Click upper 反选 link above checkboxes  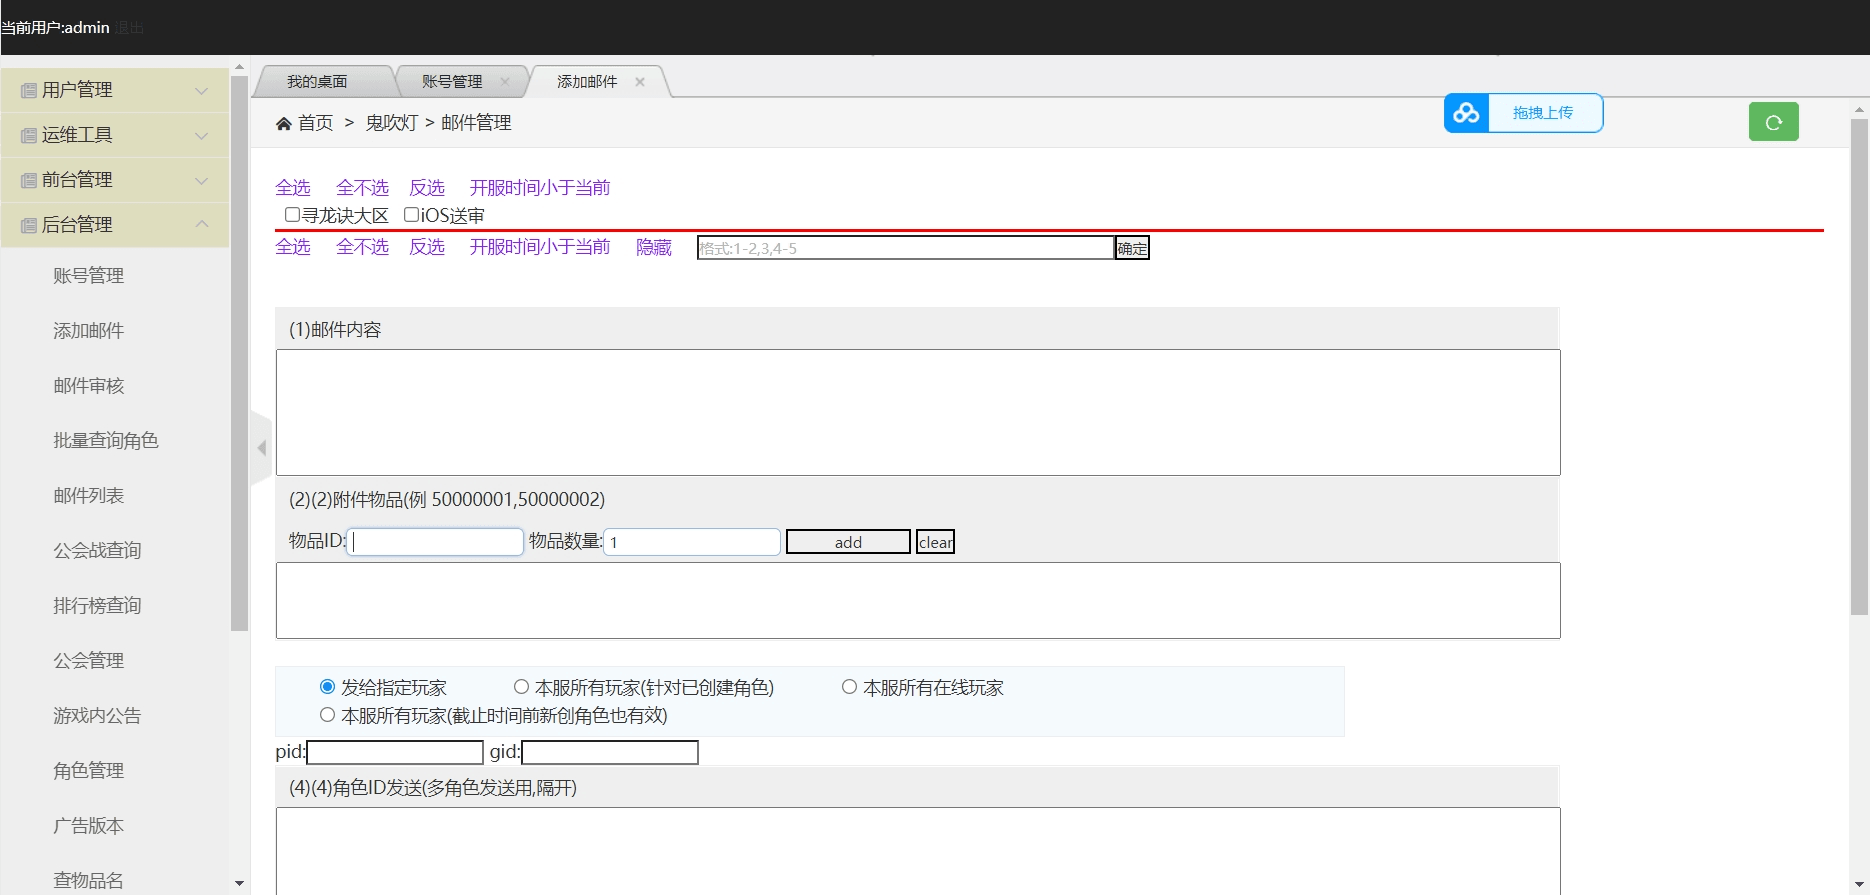click(427, 188)
